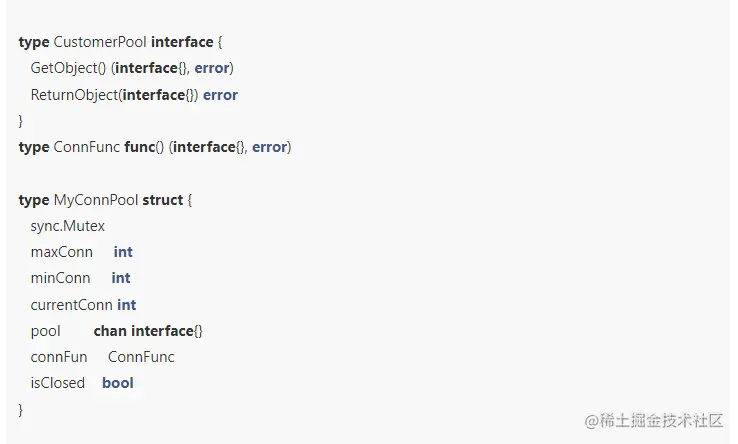Click the bool type keyword
The width and height of the screenshot is (738, 444).
coord(118,383)
